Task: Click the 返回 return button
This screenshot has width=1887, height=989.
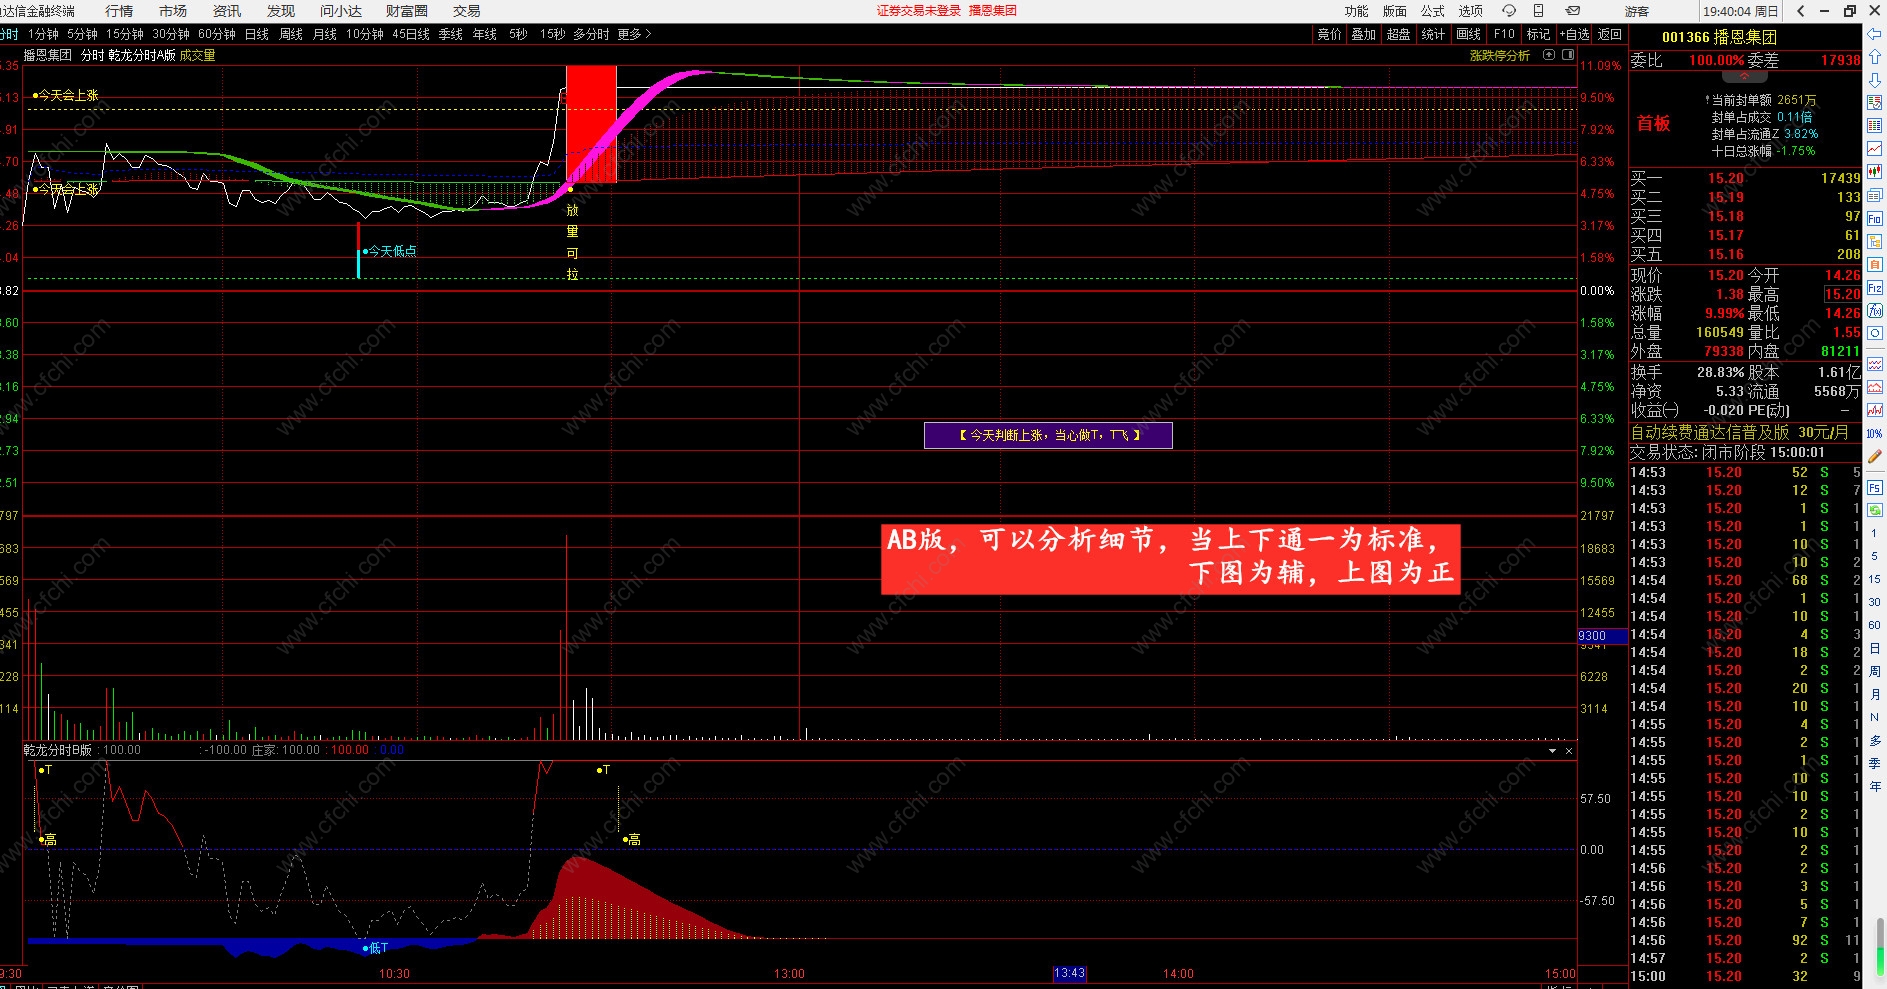Action: [x=1610, y=34]
